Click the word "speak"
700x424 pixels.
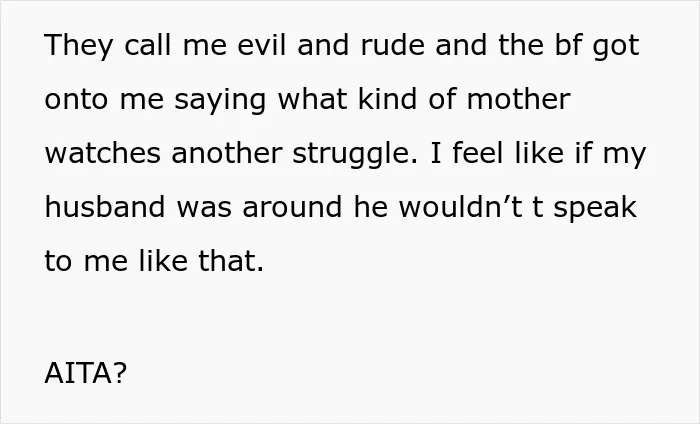(595, 209)
